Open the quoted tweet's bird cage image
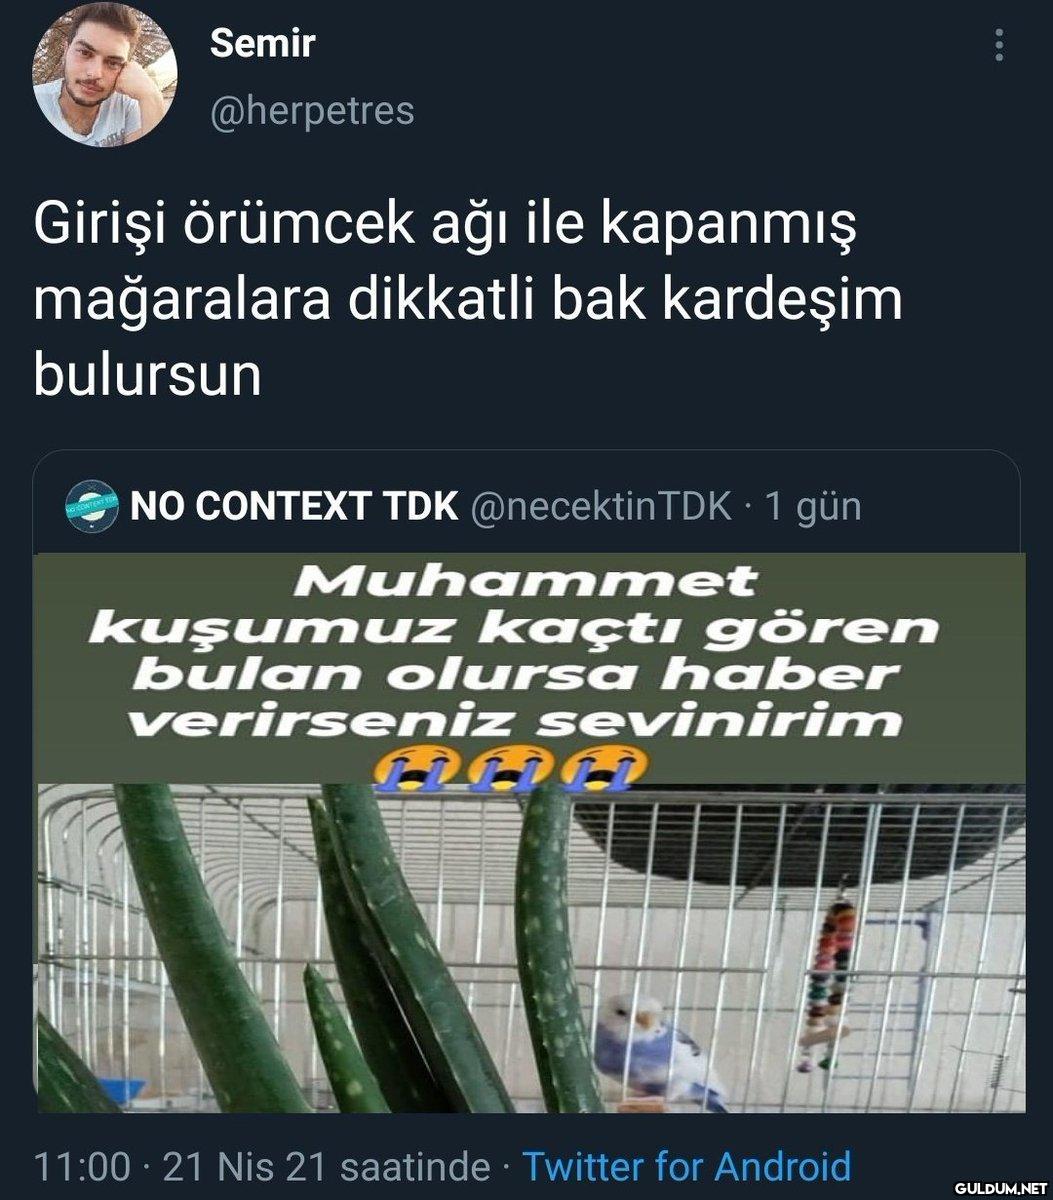 point(529,832)
